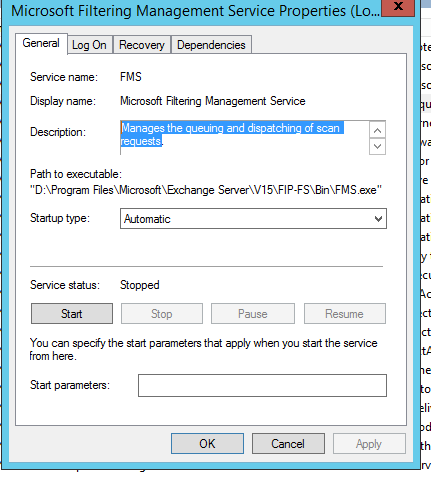Click the FMS.exe executable path text

click(206, 190)
